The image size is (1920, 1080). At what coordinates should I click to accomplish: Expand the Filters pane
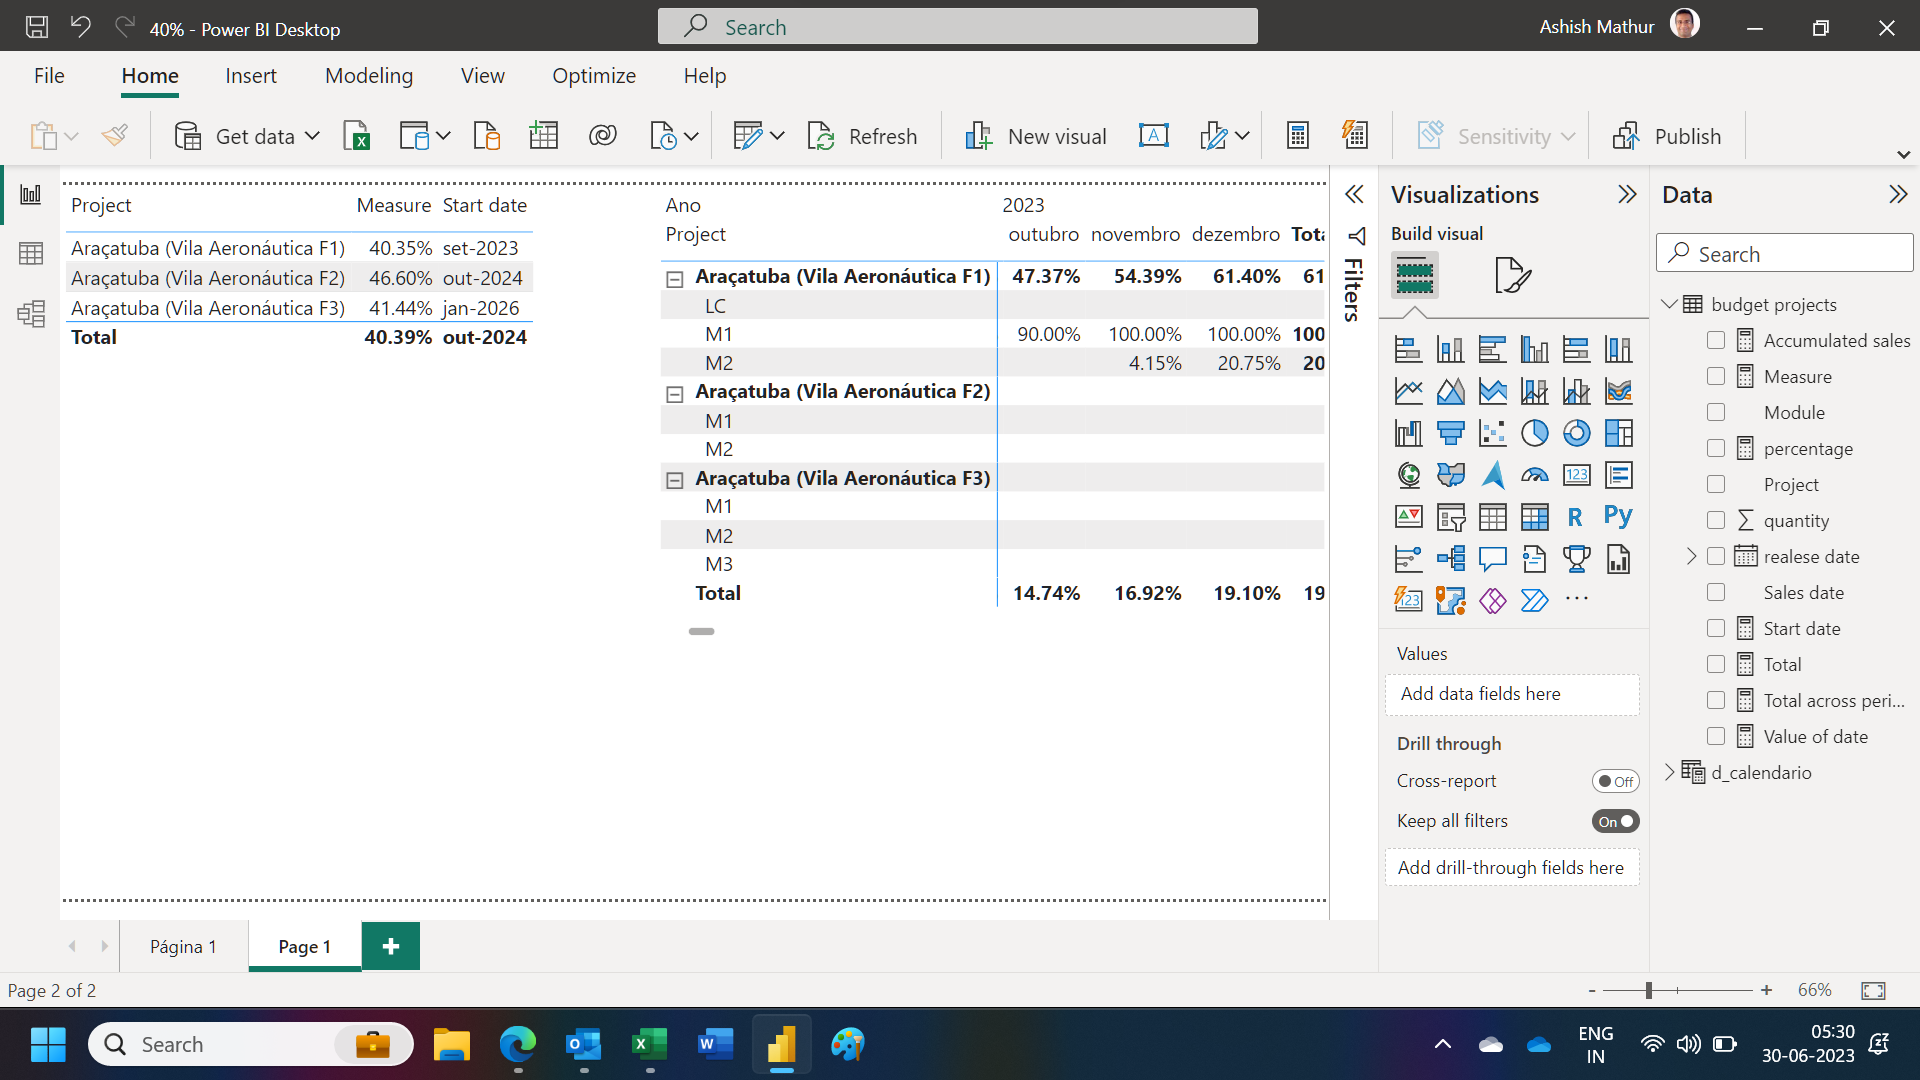1354,195
